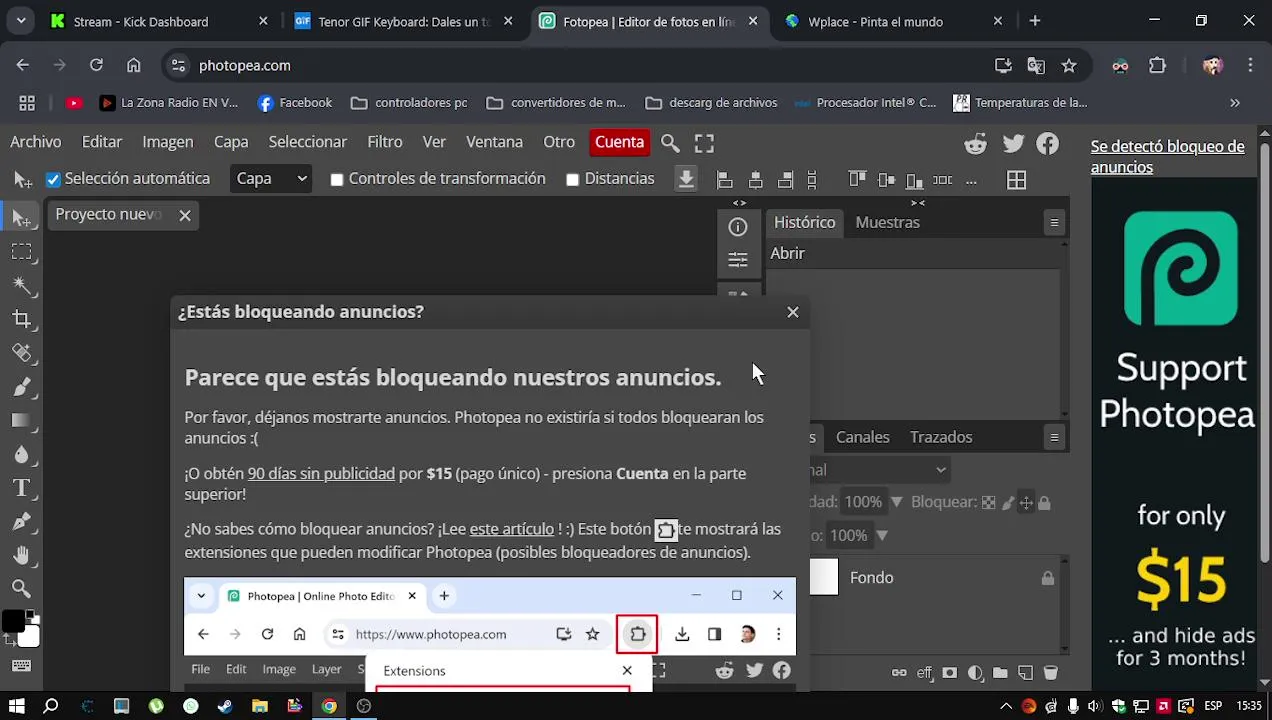Select the Healing eyedropper tool icon
Viewport: 1272px width, 720px height.
coord(21,352)
